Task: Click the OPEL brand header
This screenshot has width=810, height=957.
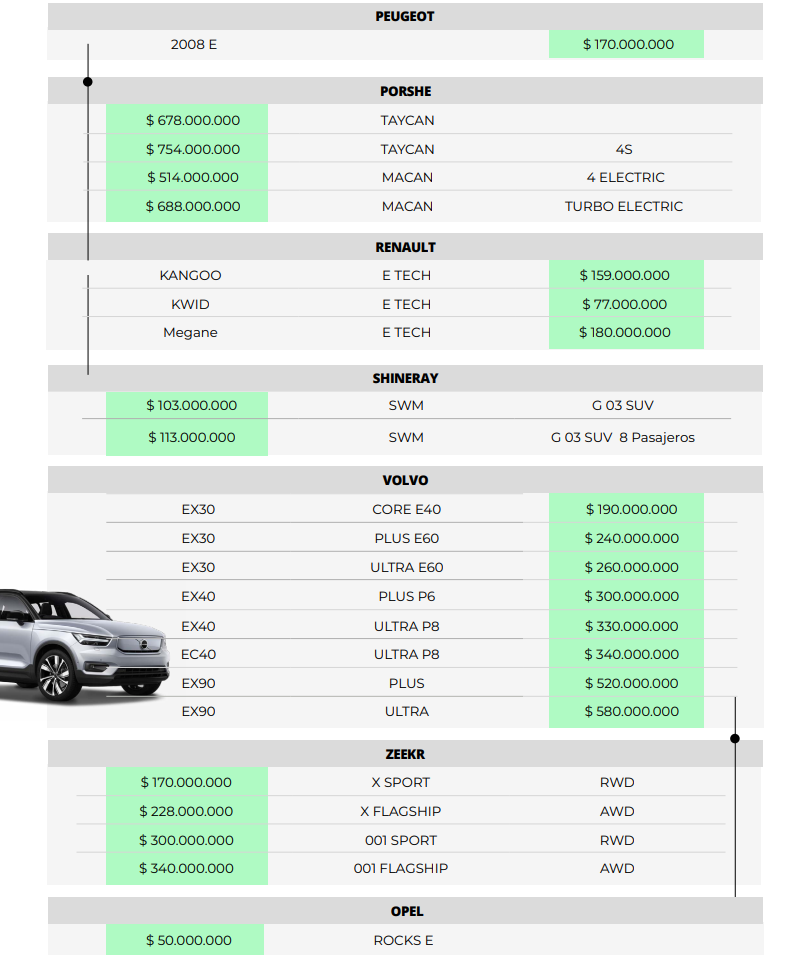Action: click(407, 911)
